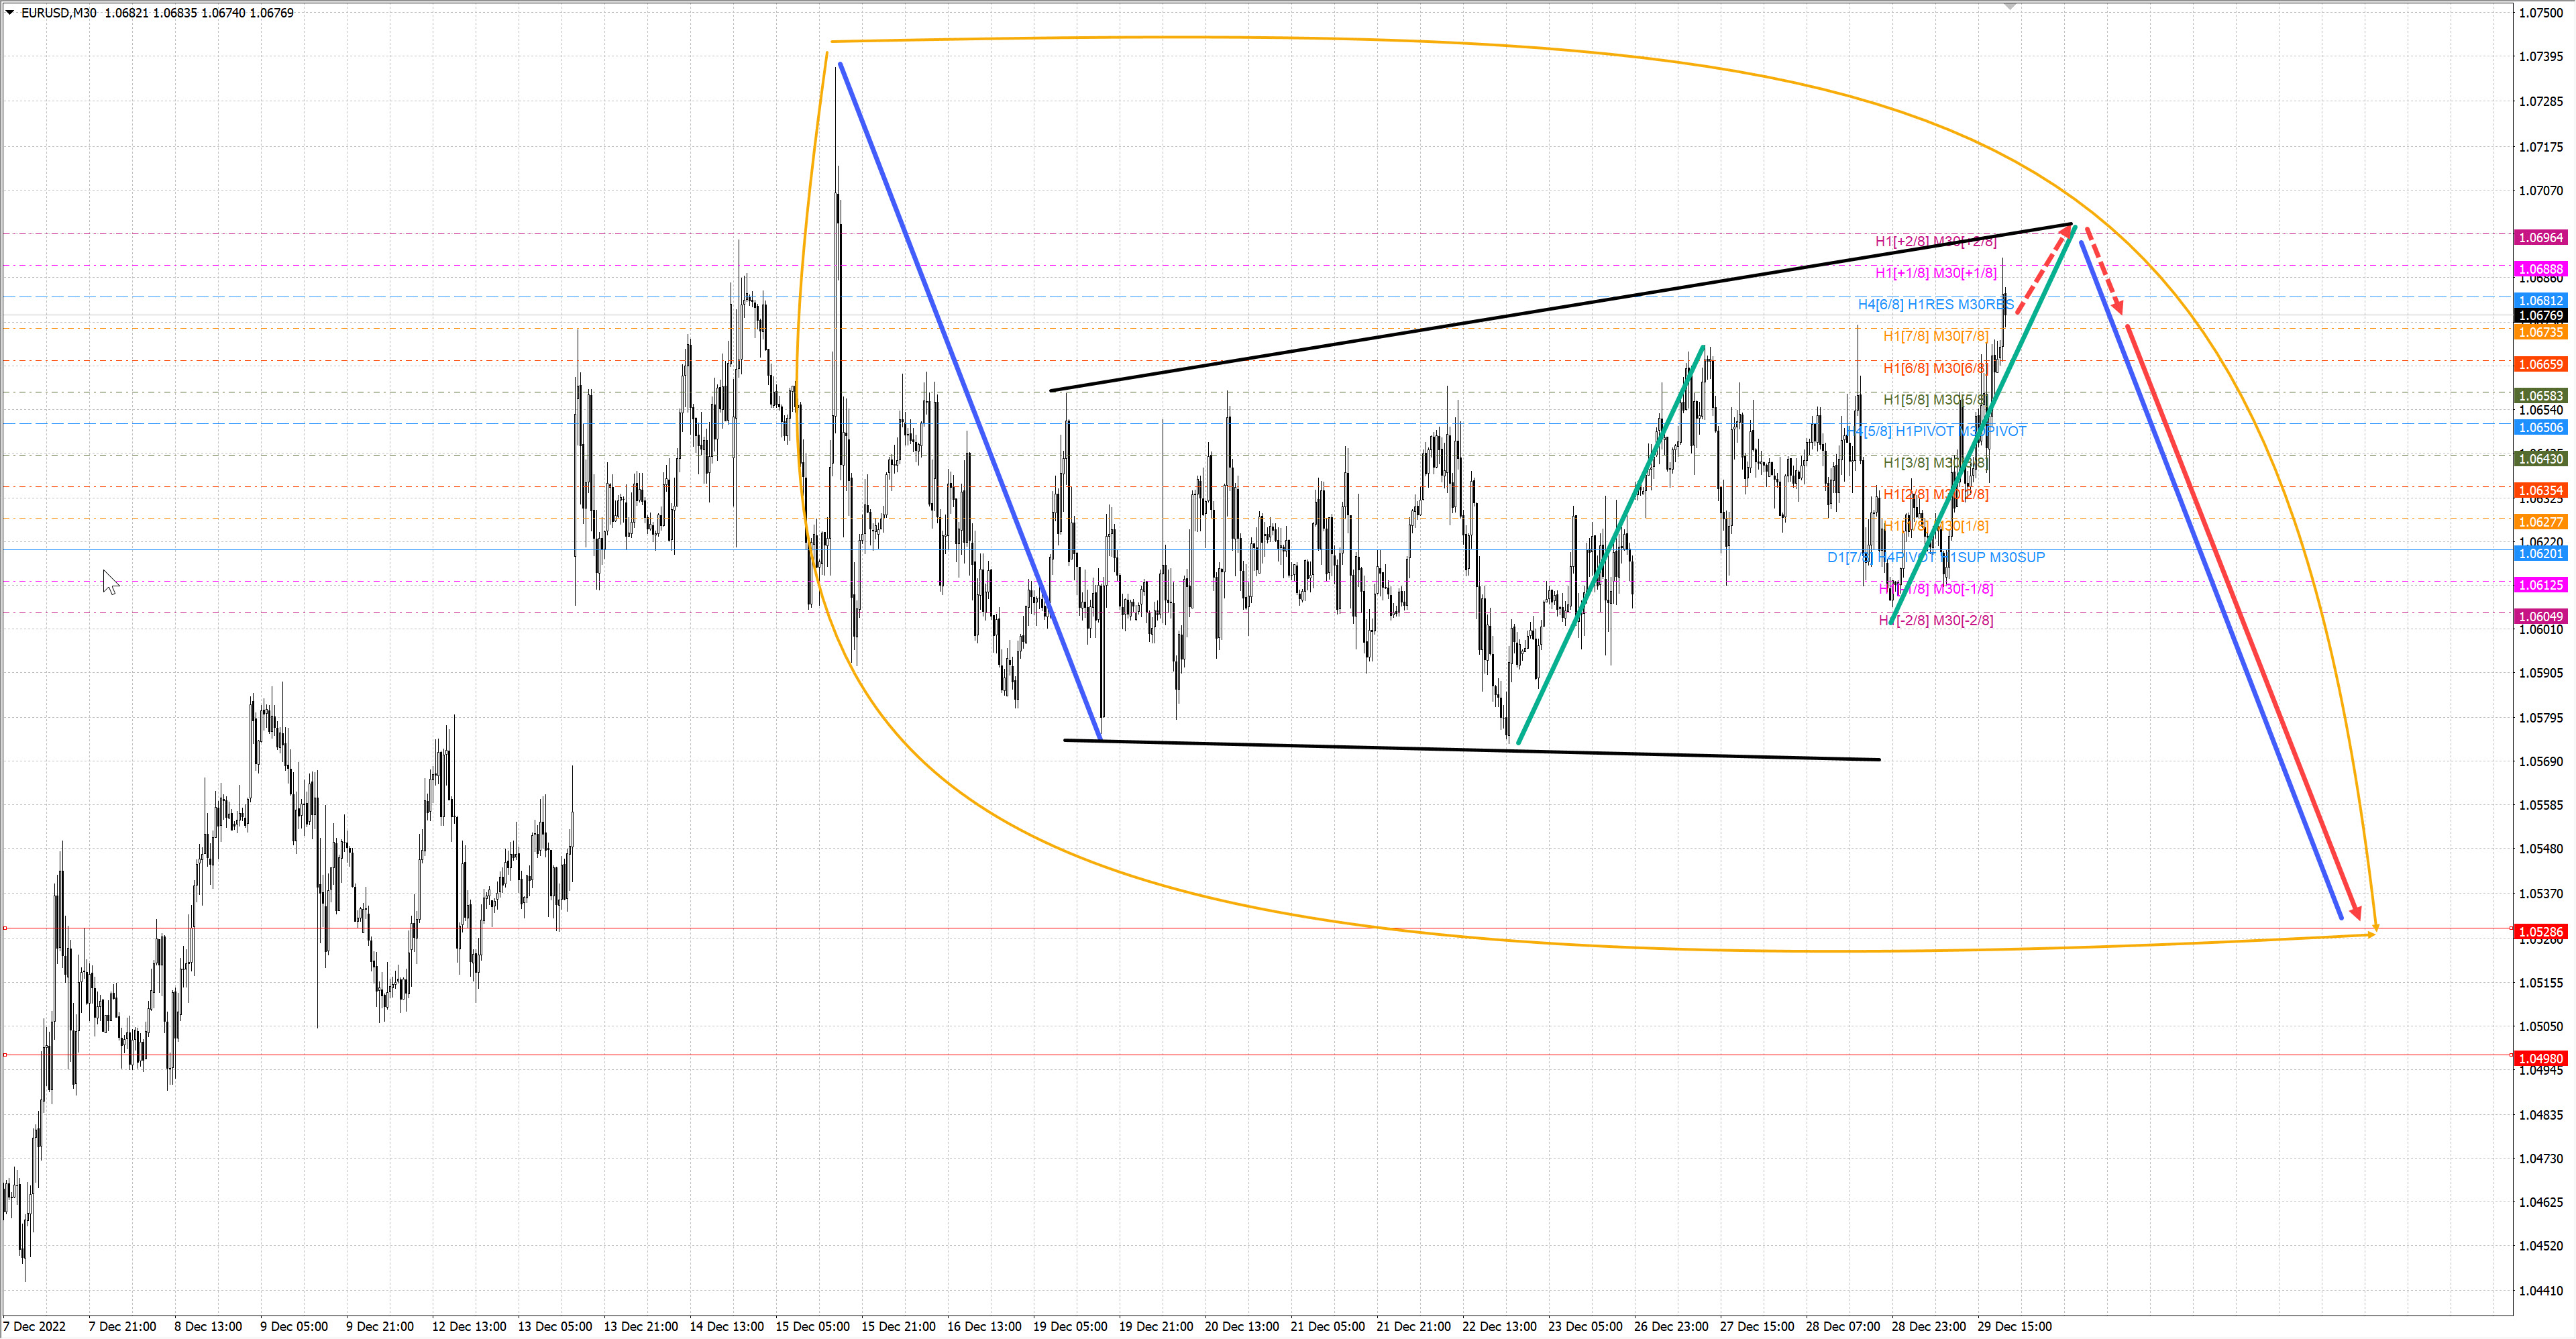The image size is (2576, 1339).
Task: Select the H1[+2/8] M30[+2/8] level label
Action: point(1935,241)
